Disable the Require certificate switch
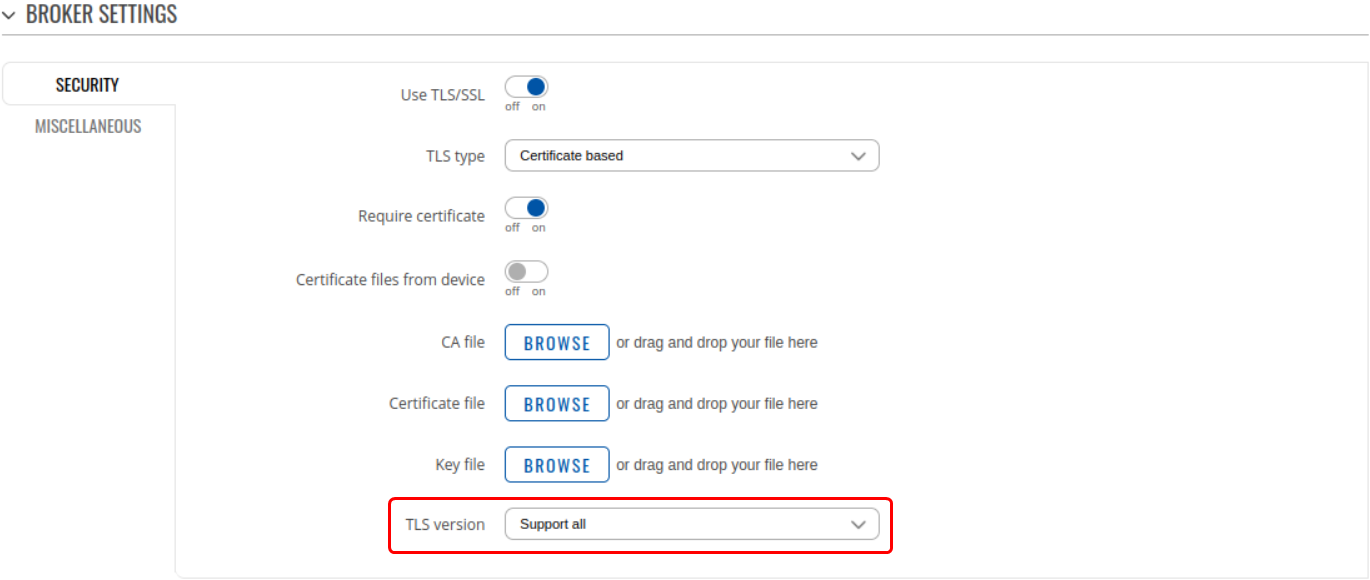Image resolution: width=1370 pixels, height=580 pixels. click(526, 209)
